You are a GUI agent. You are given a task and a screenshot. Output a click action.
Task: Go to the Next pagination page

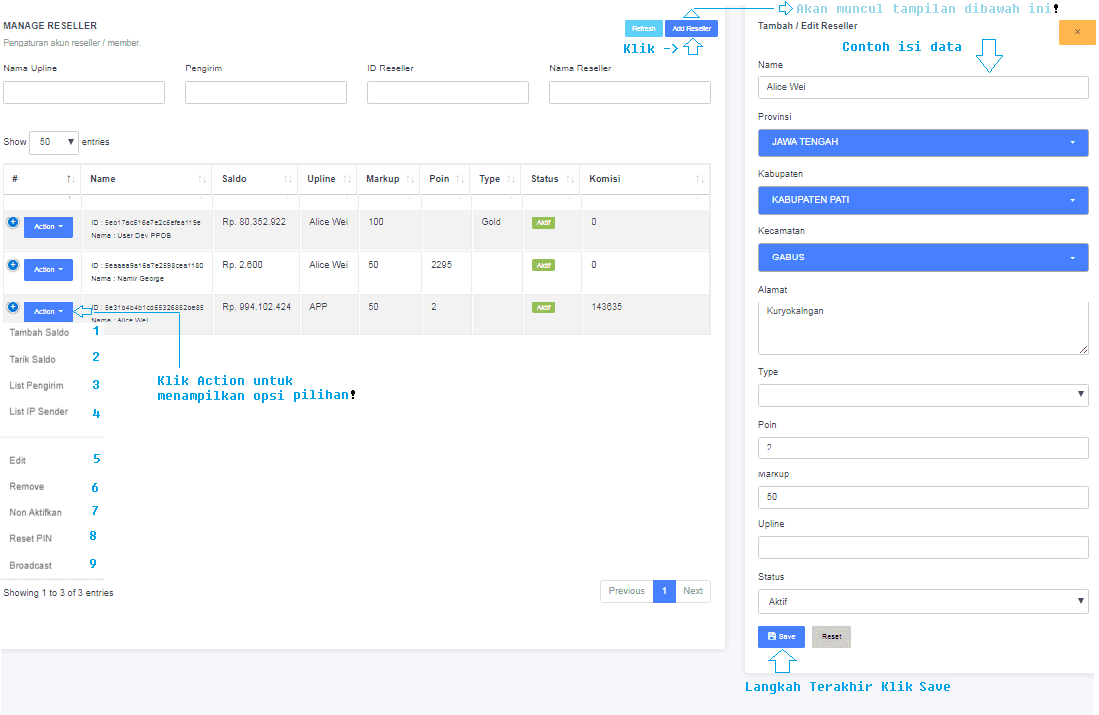(693, 591)
